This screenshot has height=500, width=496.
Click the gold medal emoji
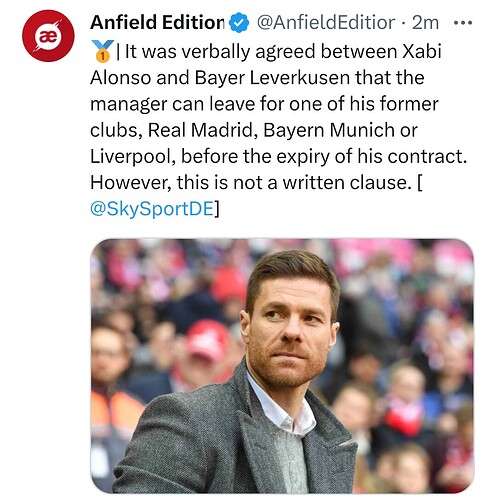[x=103, y=51]
